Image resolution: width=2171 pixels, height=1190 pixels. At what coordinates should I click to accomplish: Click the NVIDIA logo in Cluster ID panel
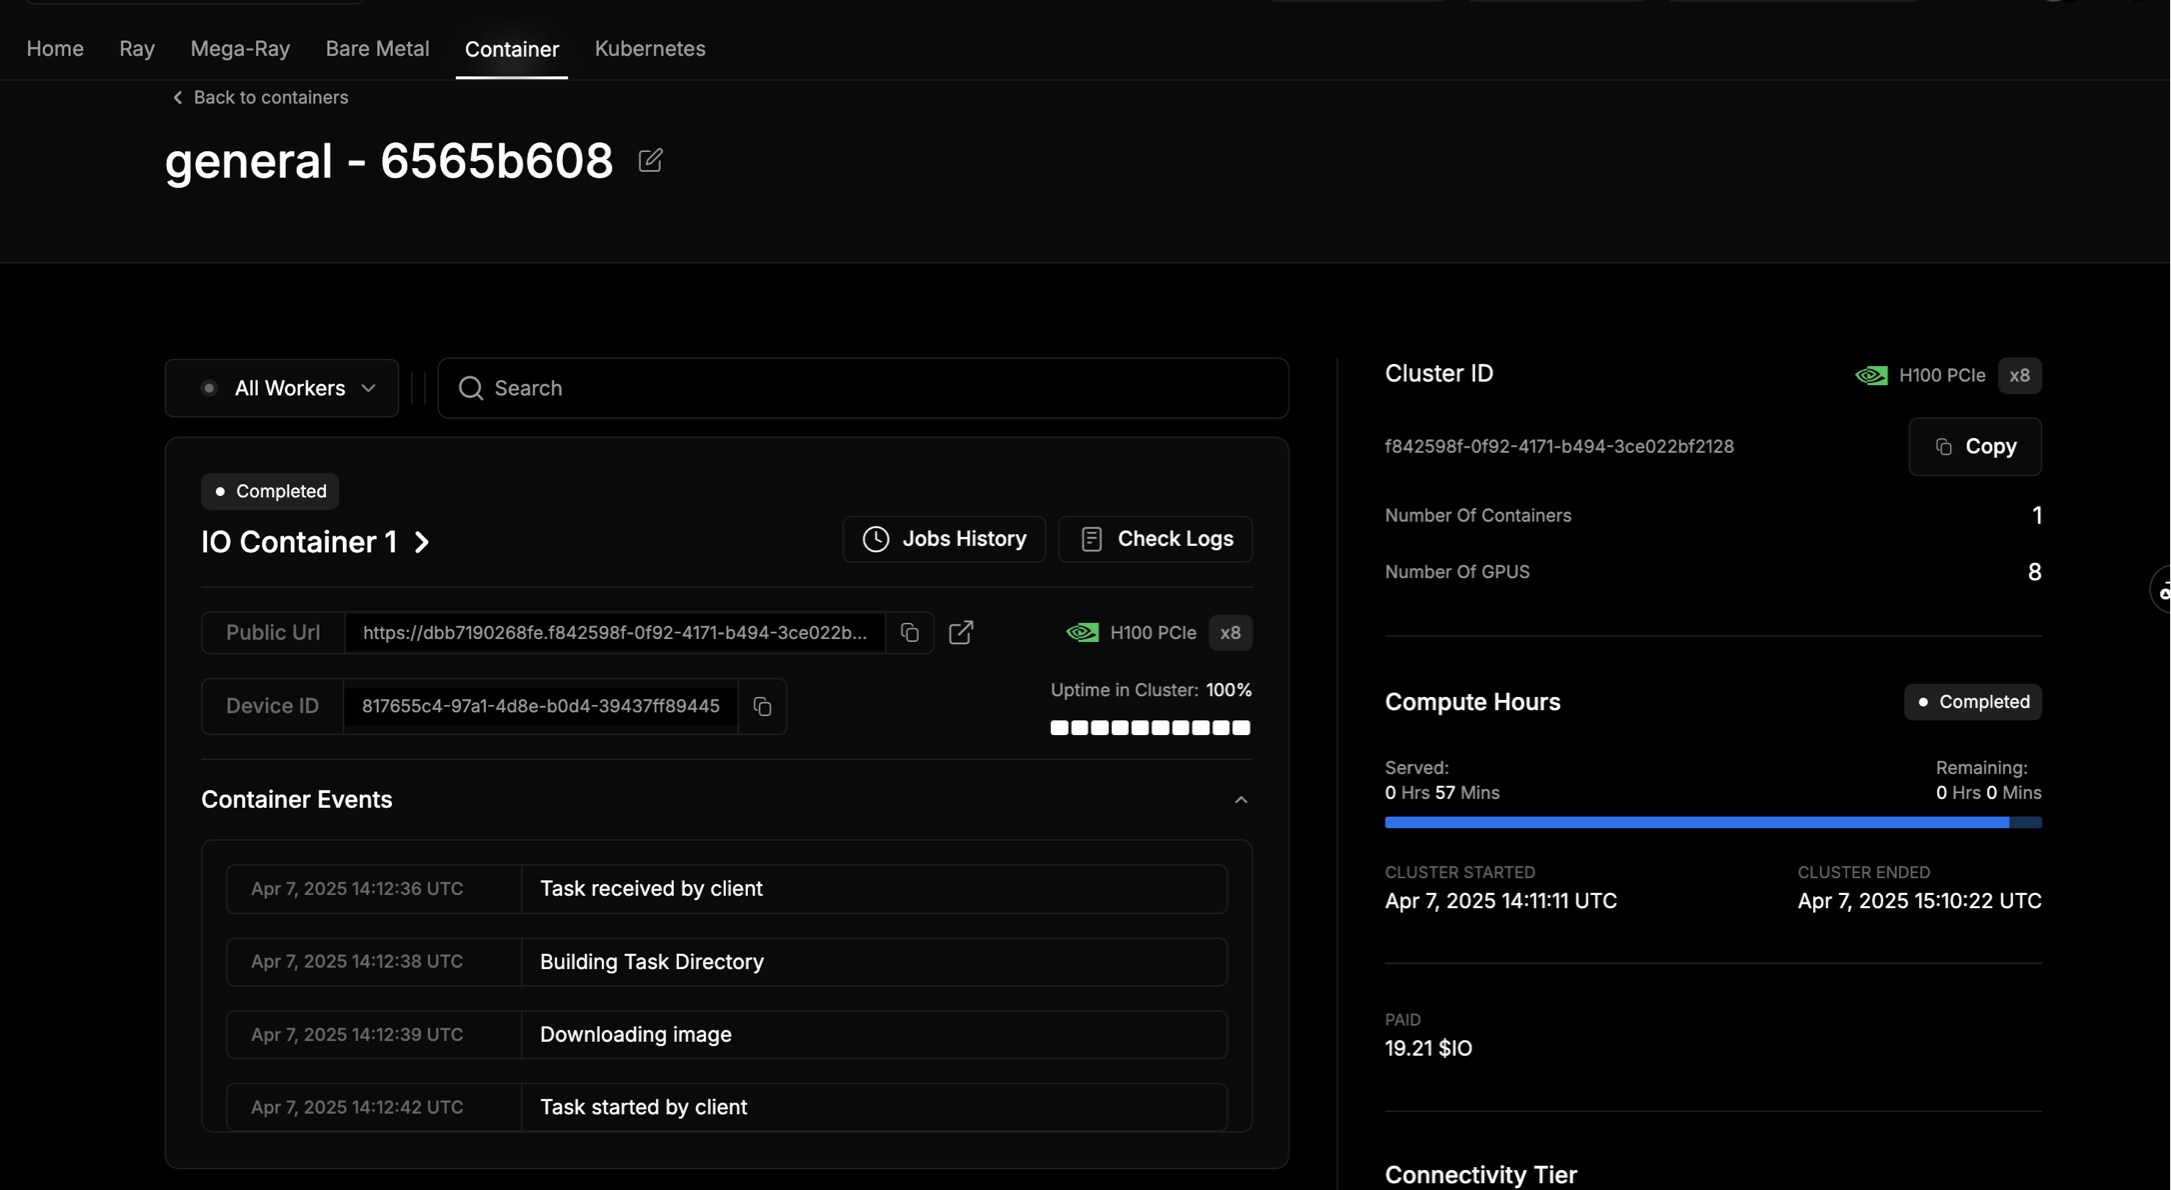(x=1871, y=376)
